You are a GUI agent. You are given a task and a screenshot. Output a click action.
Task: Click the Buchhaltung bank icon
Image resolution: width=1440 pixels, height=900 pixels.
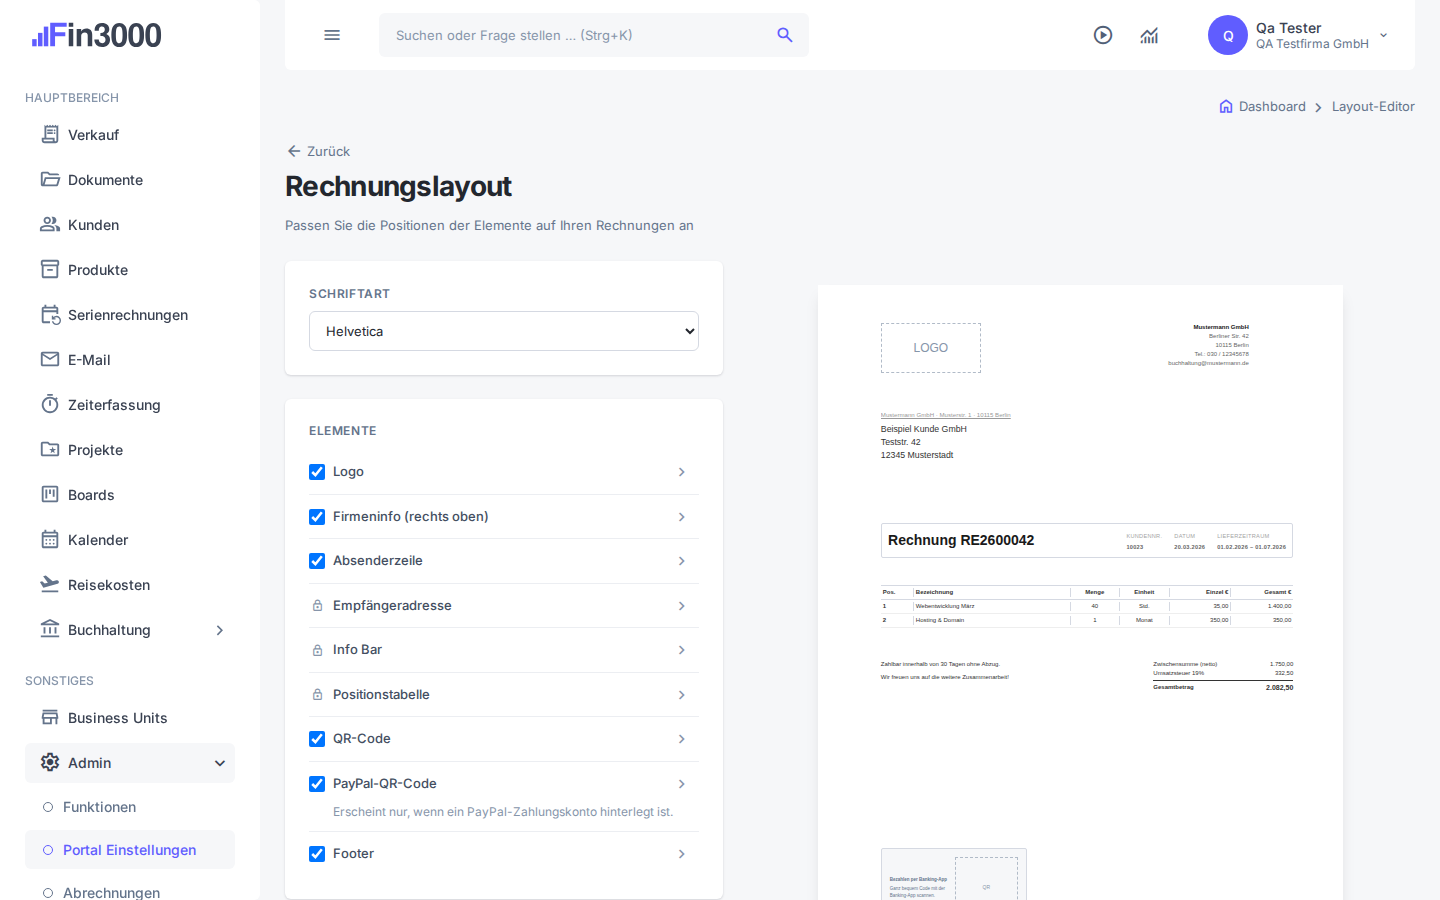tap(50, 629)
